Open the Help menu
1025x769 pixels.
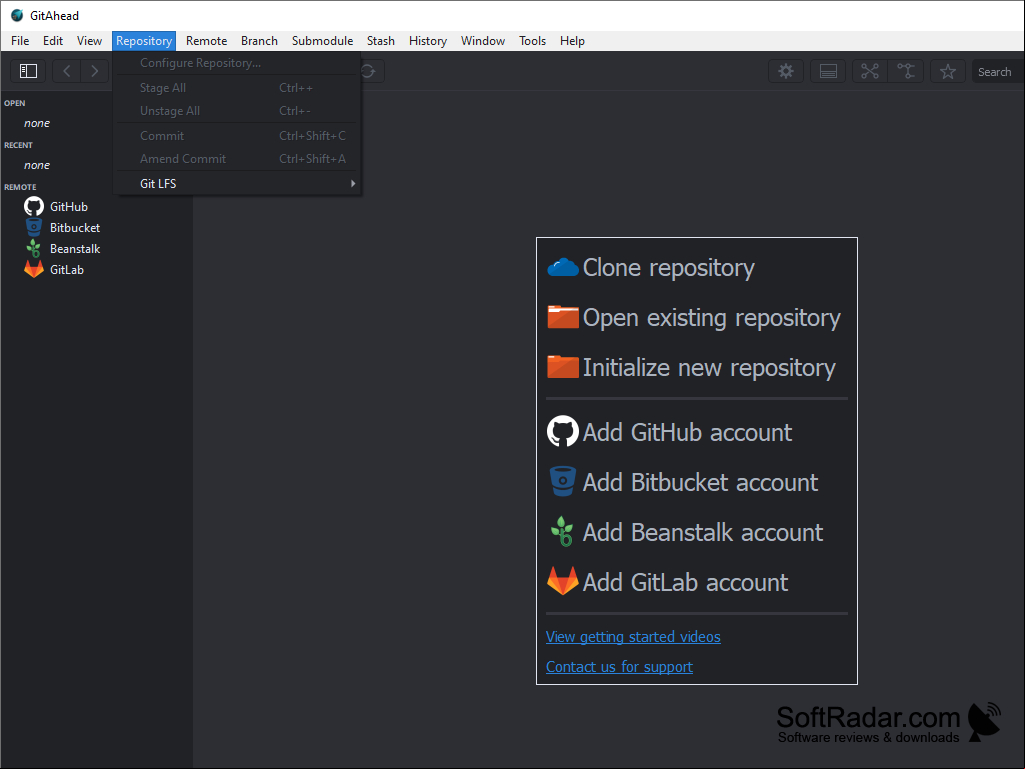click(573, 41)
